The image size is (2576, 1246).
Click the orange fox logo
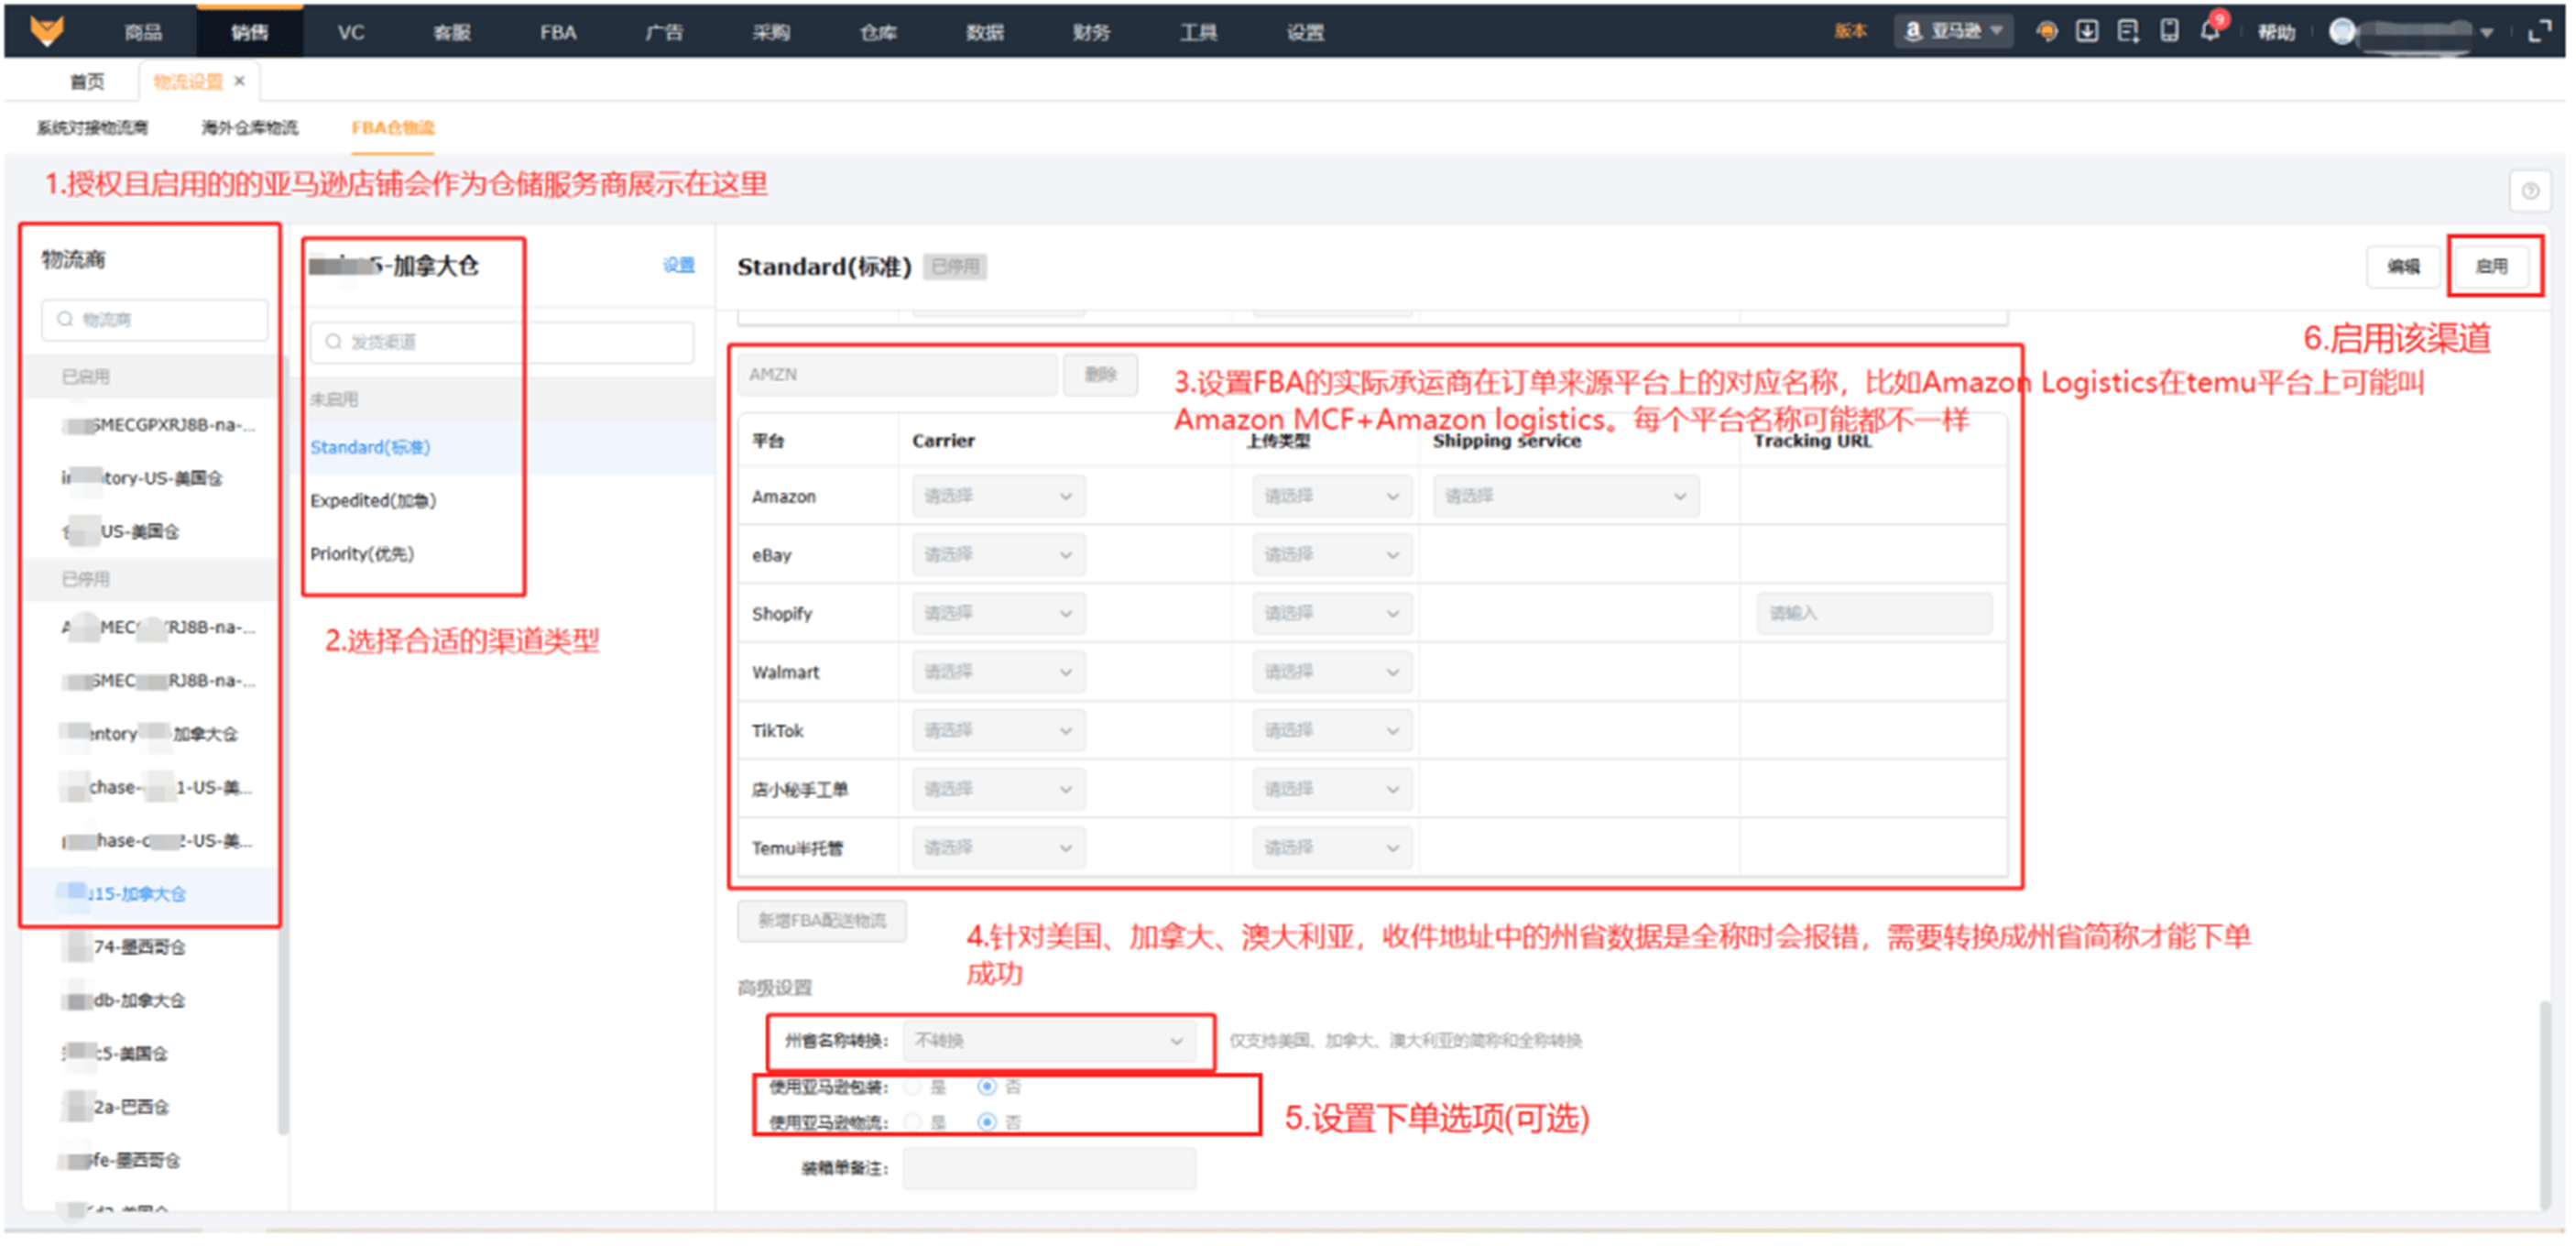coord(47,31)
